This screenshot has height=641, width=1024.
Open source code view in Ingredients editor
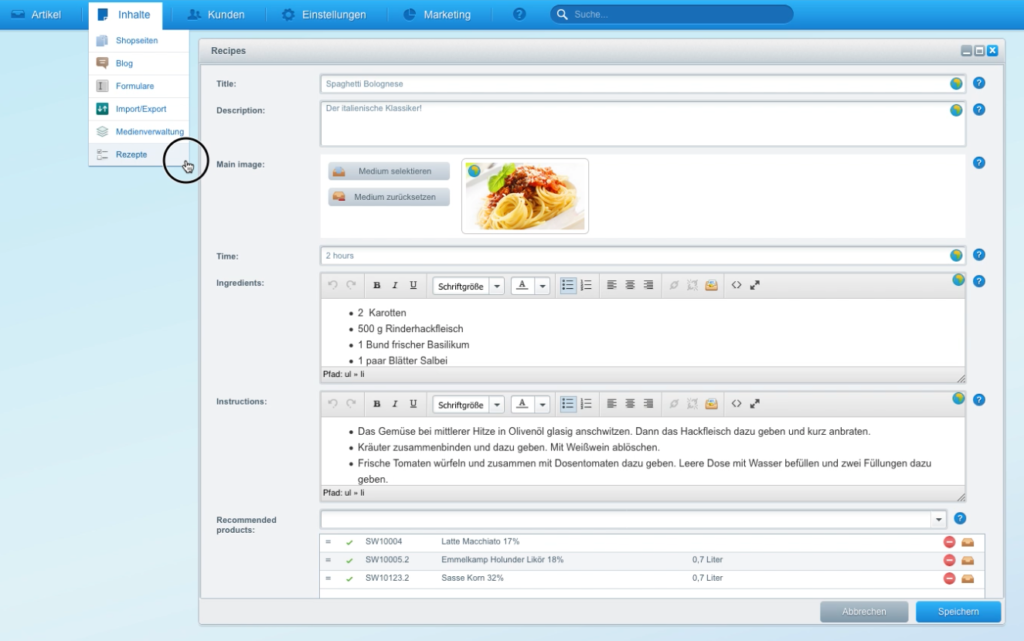(736, 286)
